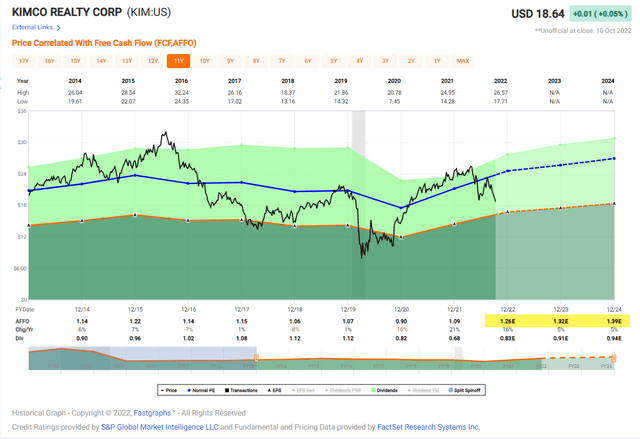Switch chart to 5Y range

(x=333, y=61)
